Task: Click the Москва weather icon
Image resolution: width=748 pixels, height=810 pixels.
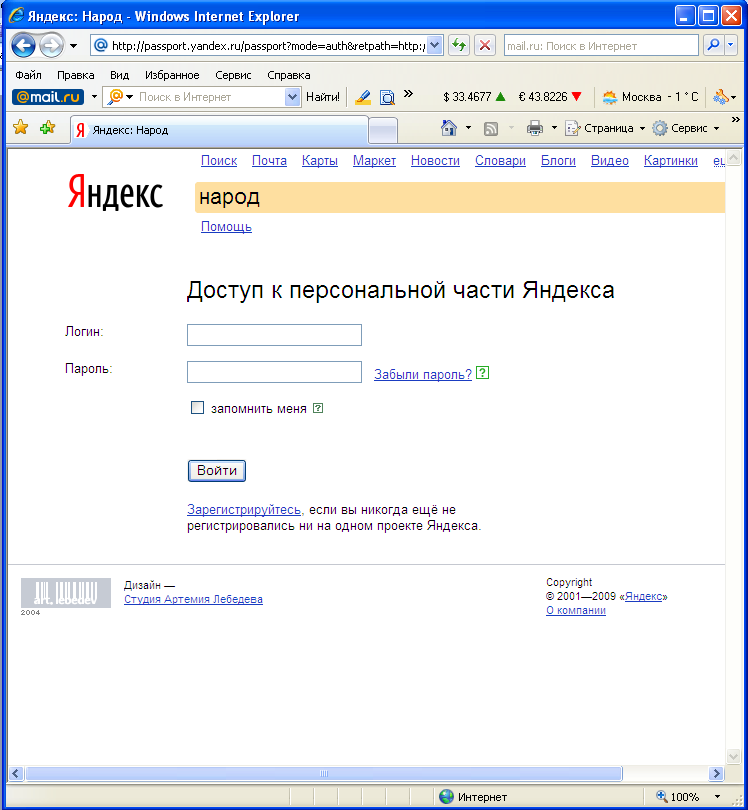Action: tap(610, 97)
